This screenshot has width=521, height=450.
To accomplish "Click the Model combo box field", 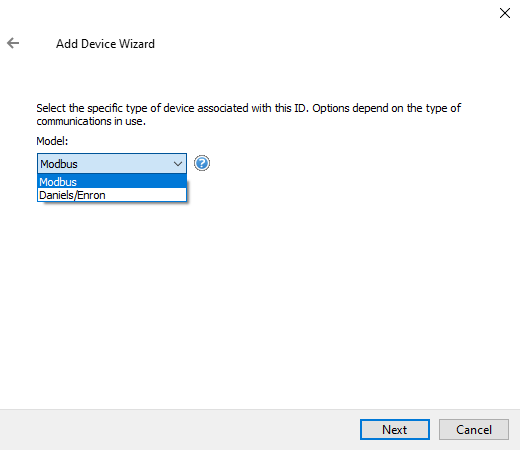I will [112, 164].
